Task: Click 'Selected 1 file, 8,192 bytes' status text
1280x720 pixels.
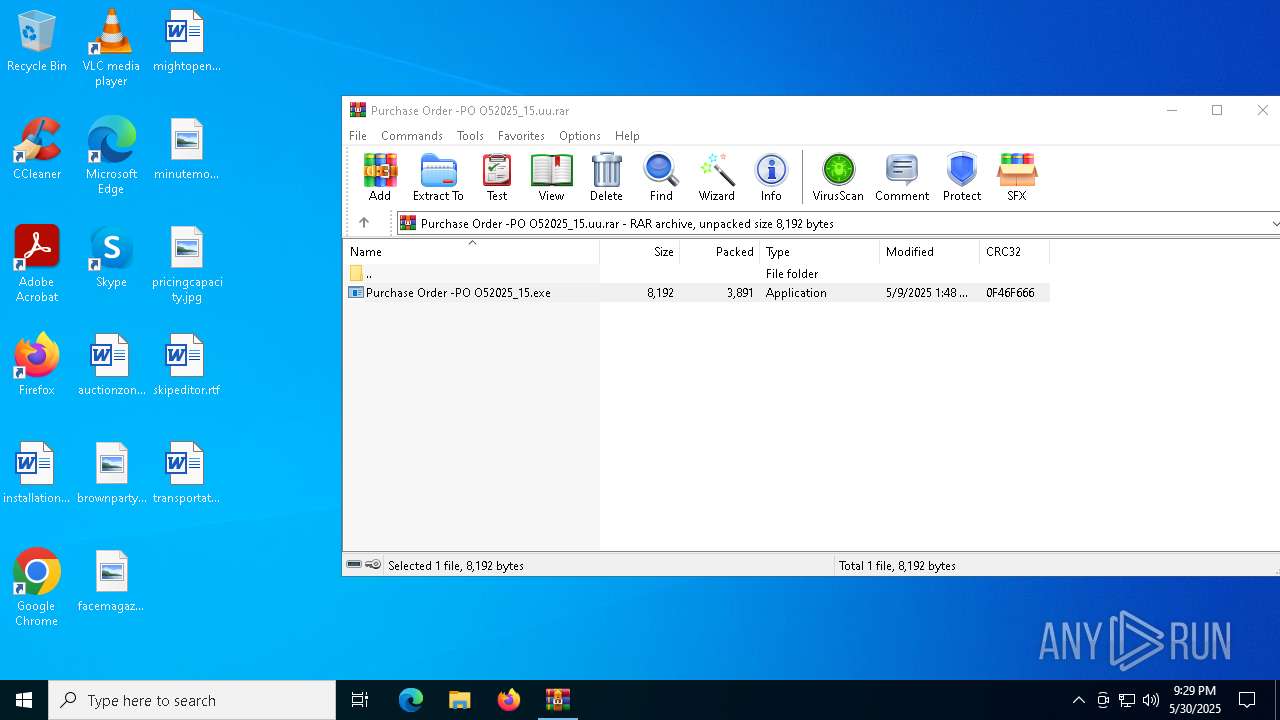Action: 456,566
